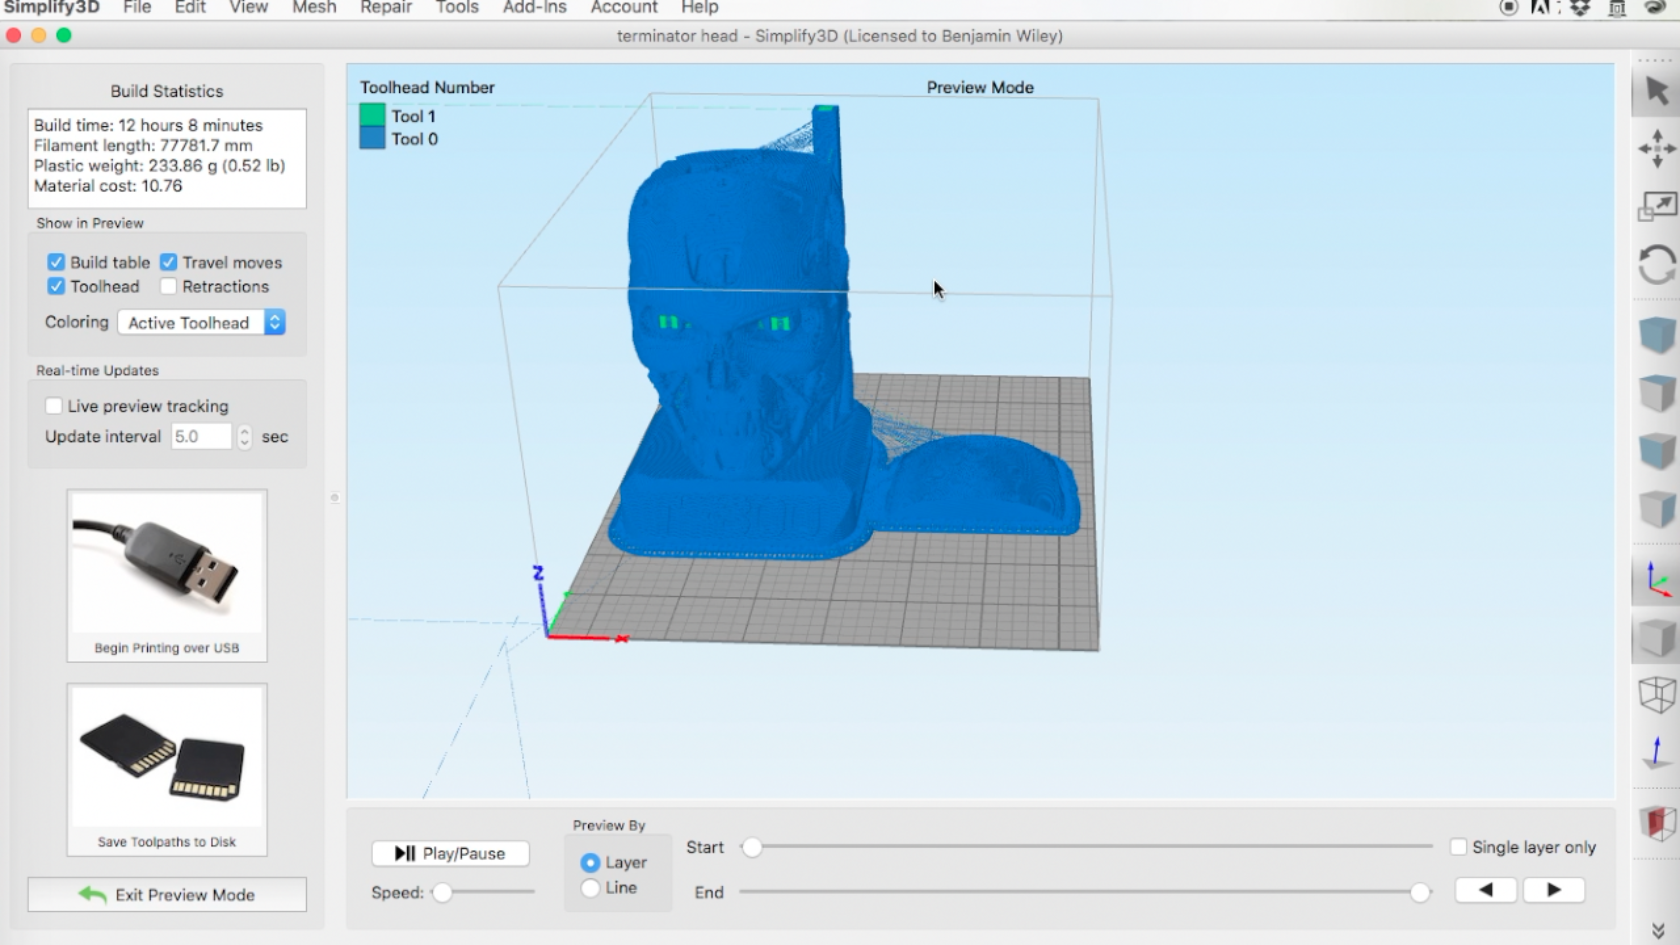Click the End layer slider handle
The image size is (1680, 945).
(1419, 892)
